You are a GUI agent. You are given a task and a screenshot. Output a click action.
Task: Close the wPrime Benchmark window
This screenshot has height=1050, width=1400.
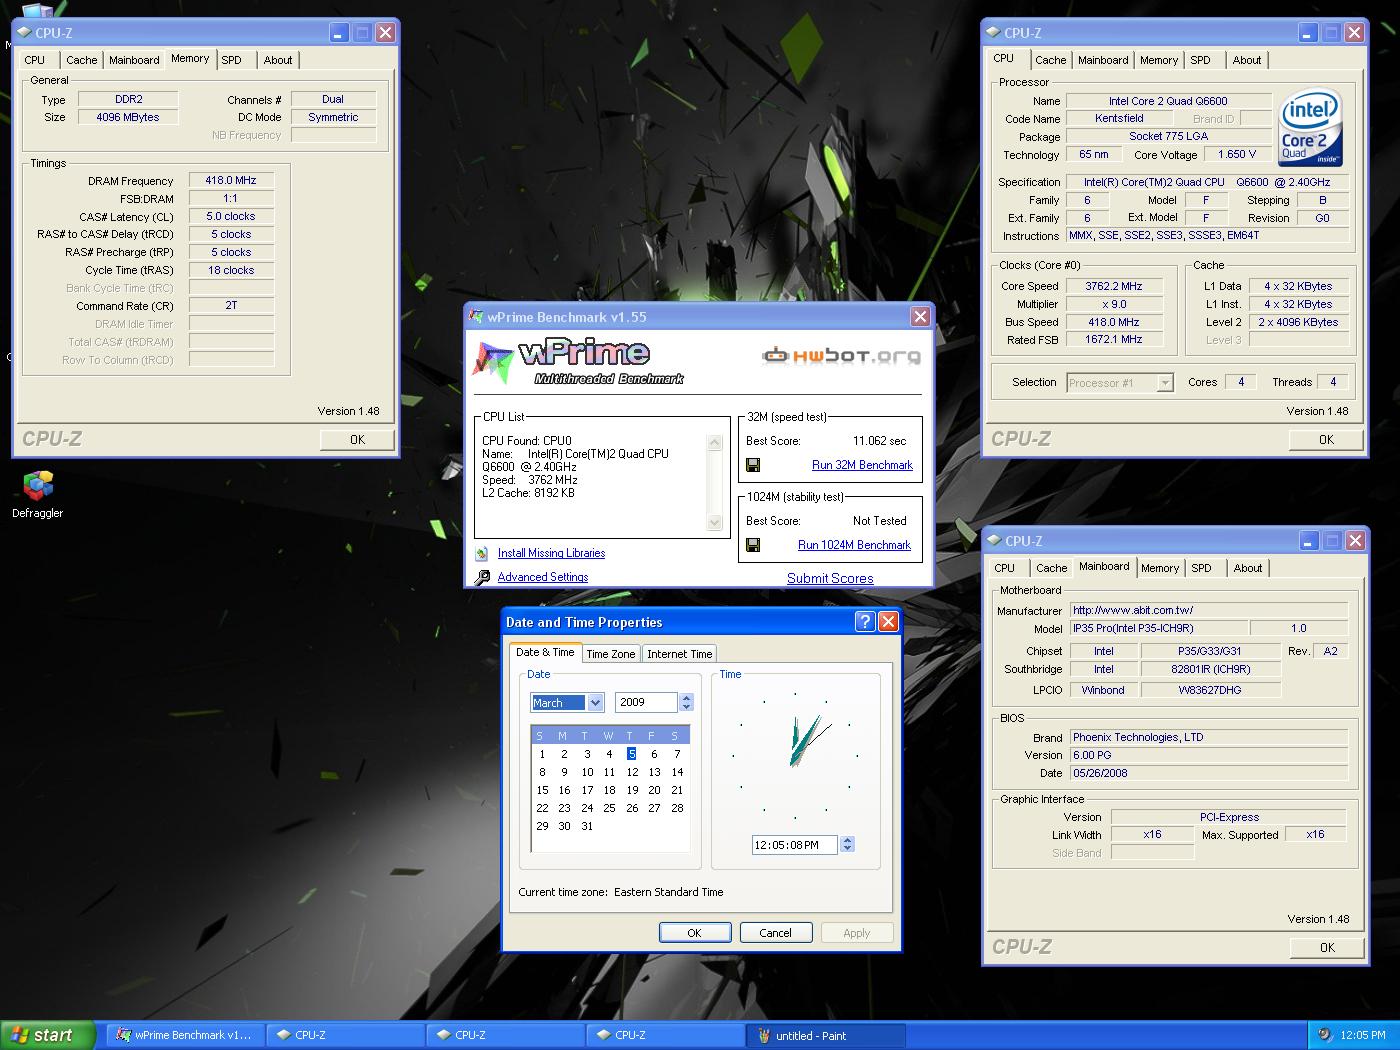point(920,317)
